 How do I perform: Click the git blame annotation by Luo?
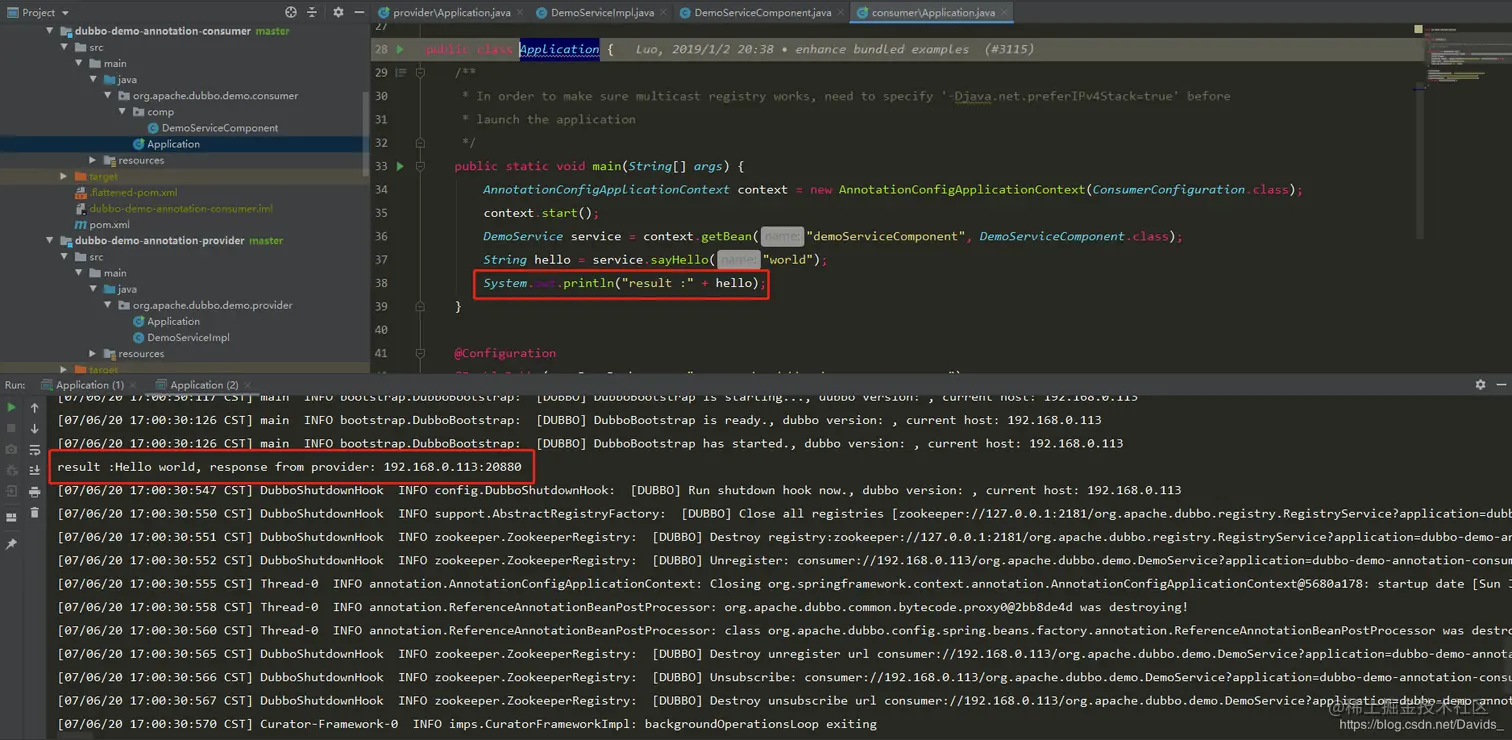click(835, 49)
